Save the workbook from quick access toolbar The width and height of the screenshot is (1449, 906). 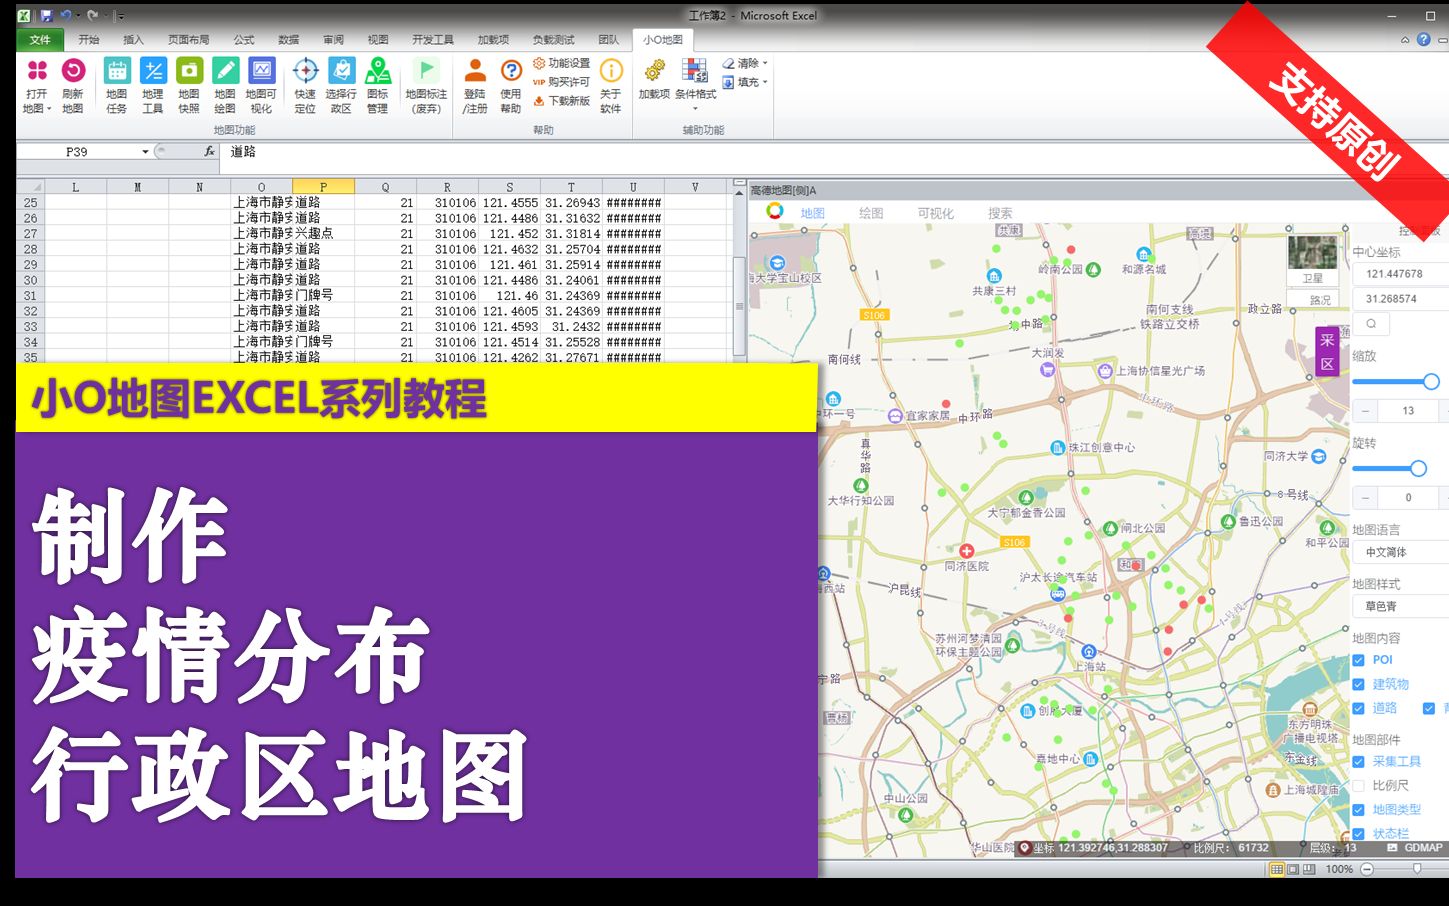coord(46,16)
